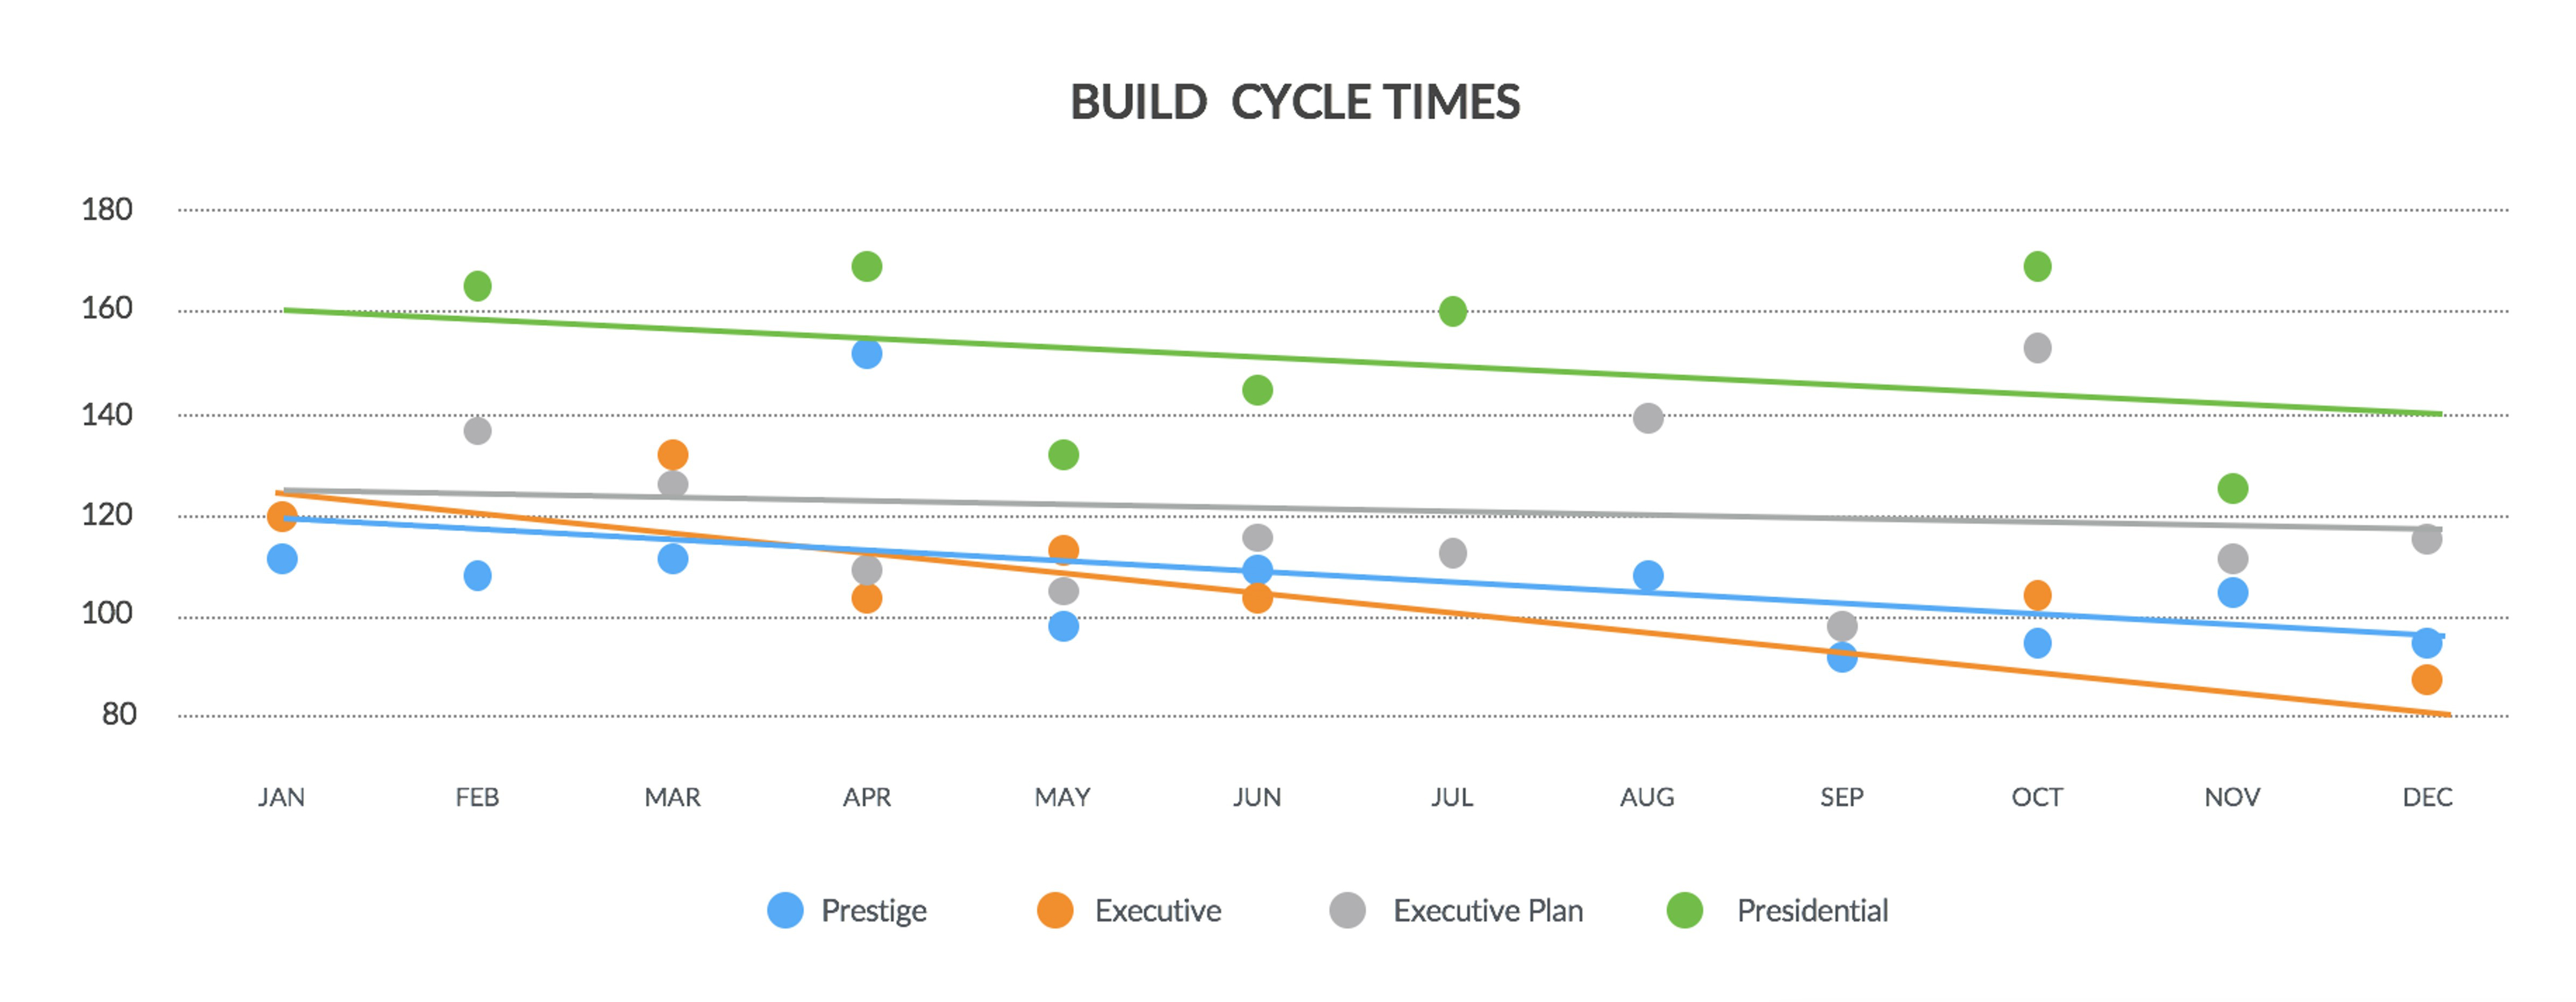Click the 180 value on the vertical axis
This screenshot has height=1002, width=2576.
click(107, 210)
